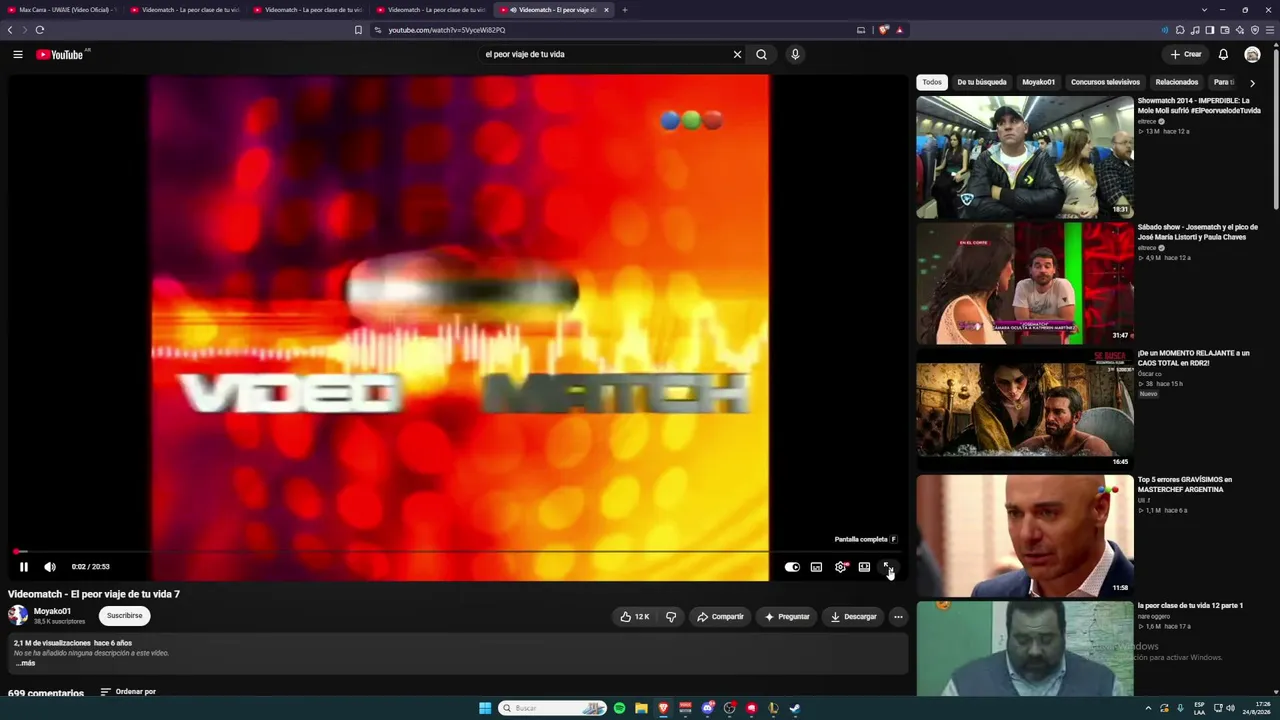Start voice search with the microphone
The image size is (1280, 720).
795,55
